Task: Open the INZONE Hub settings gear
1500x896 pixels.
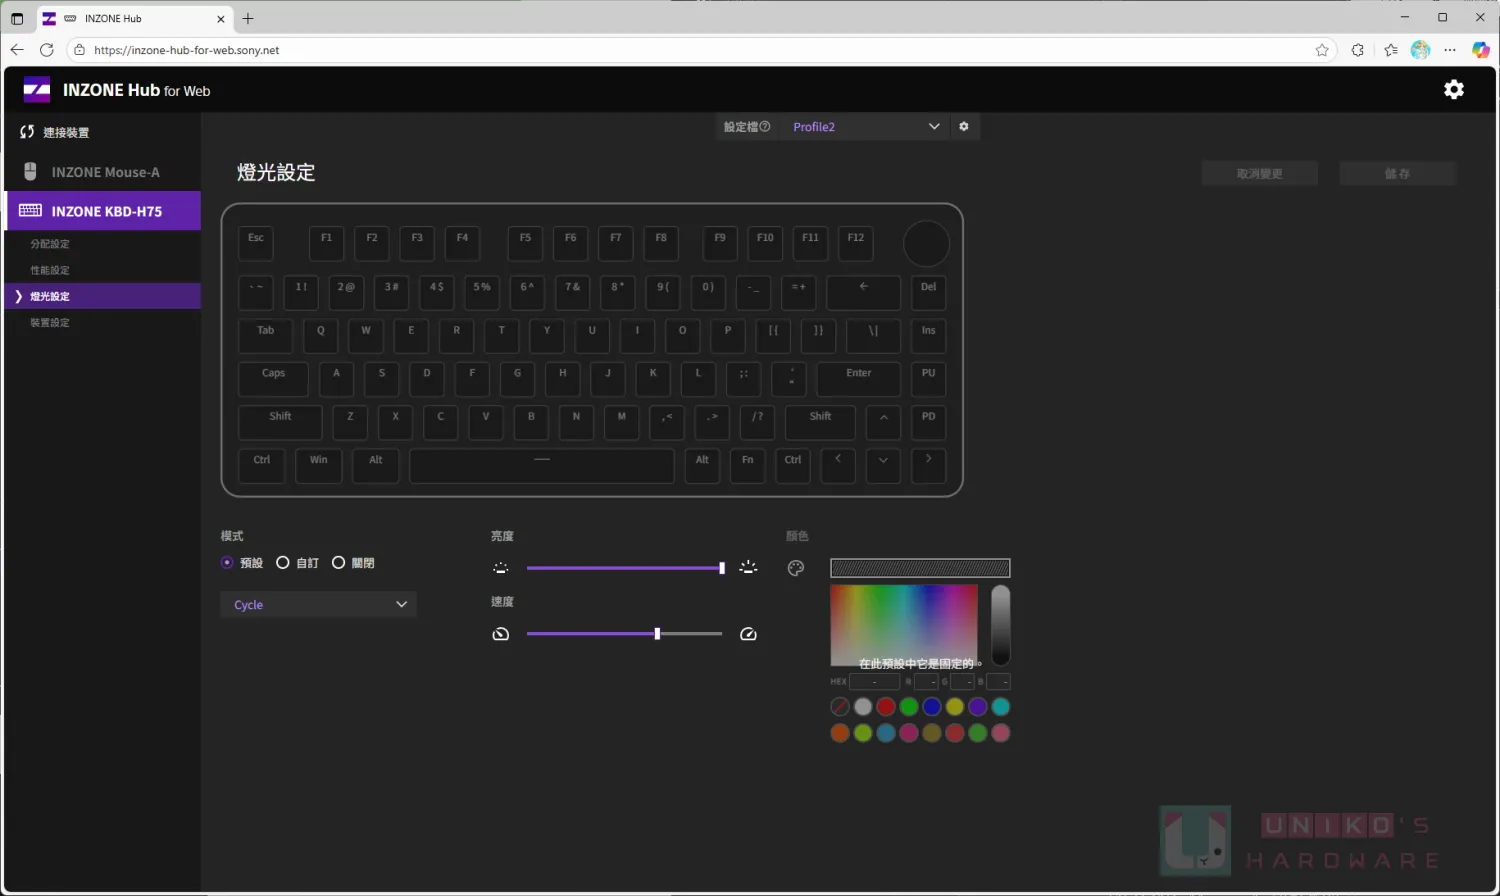Action: tap(1453, 90)
